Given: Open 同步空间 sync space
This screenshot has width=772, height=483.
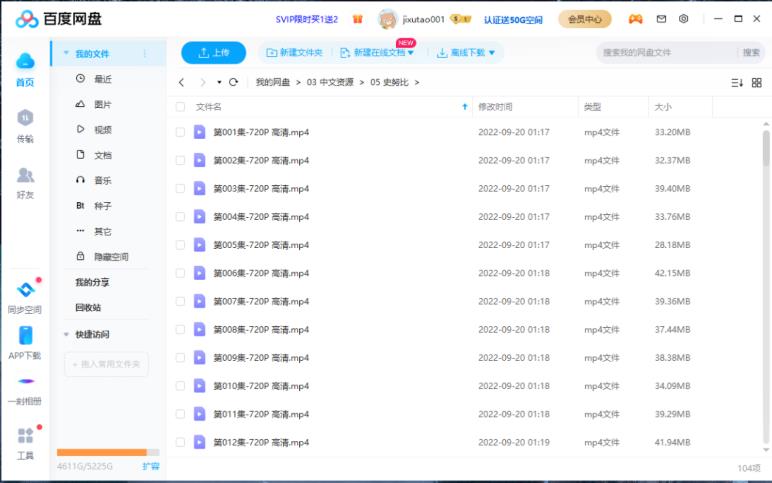Looking at the screenshot, I should [x=25, y=297].
